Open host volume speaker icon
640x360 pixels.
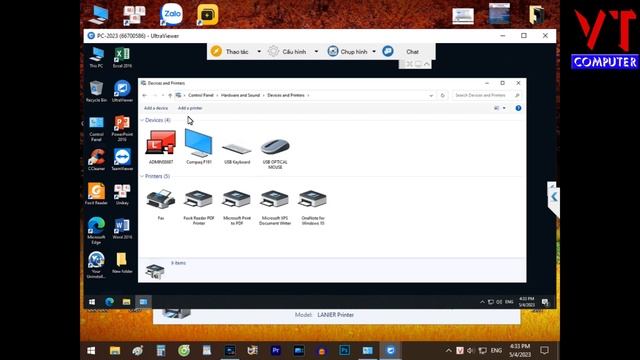(470, 351)
